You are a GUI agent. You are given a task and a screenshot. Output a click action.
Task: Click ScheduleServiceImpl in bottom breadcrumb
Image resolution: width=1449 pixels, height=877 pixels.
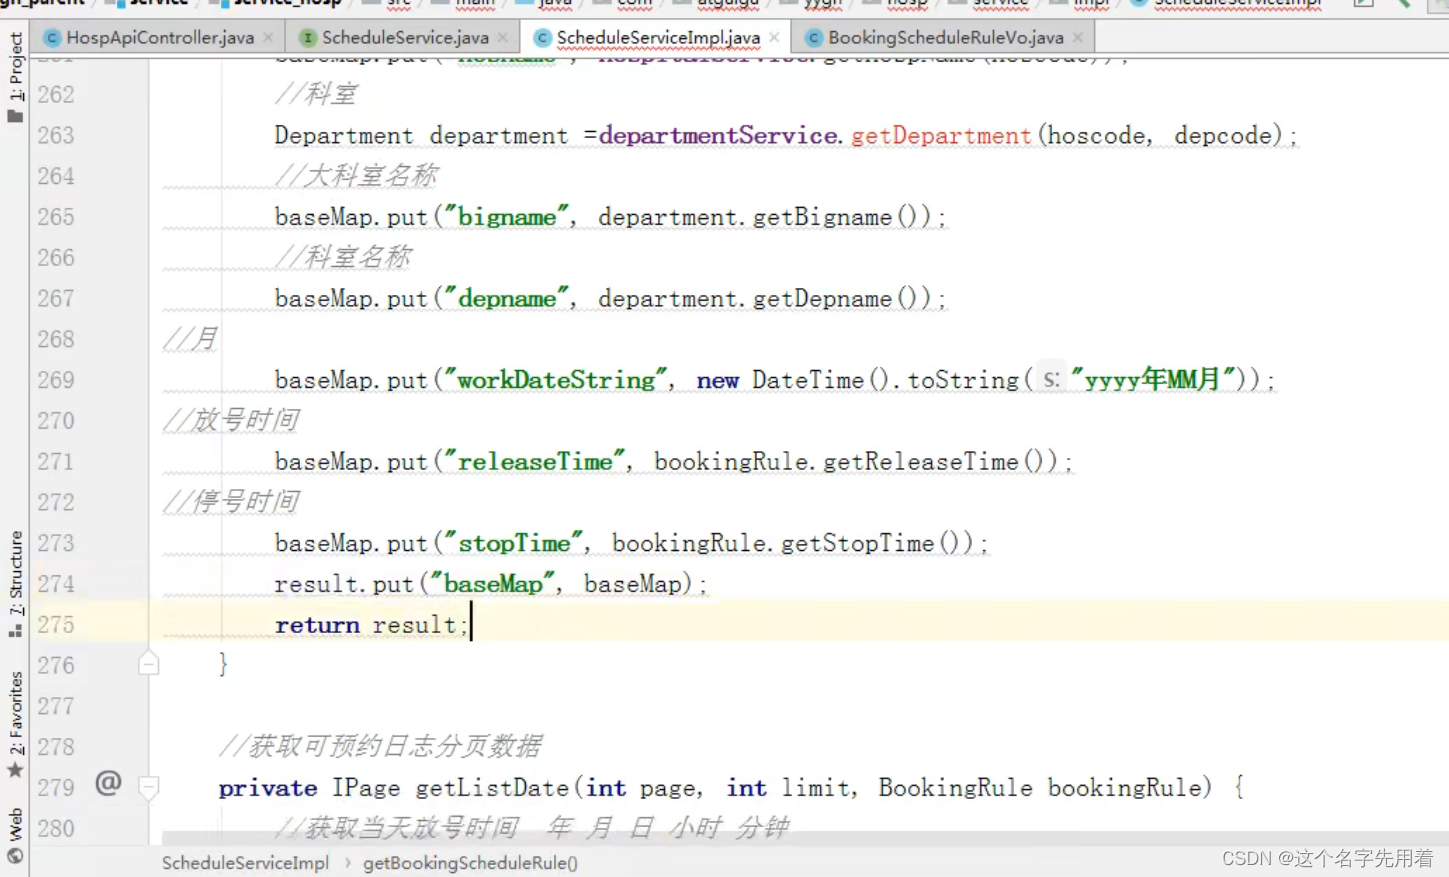click(245, 863)
